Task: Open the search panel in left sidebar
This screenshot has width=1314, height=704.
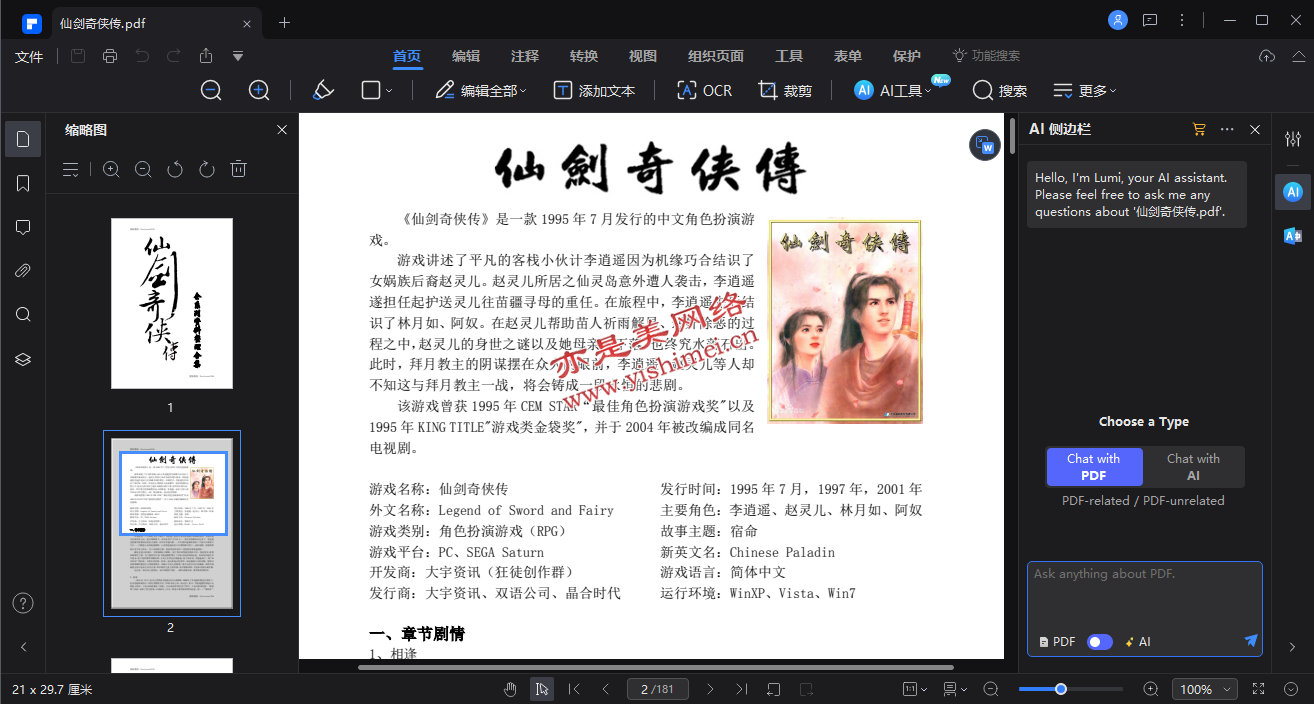Action: click(23, 315)
